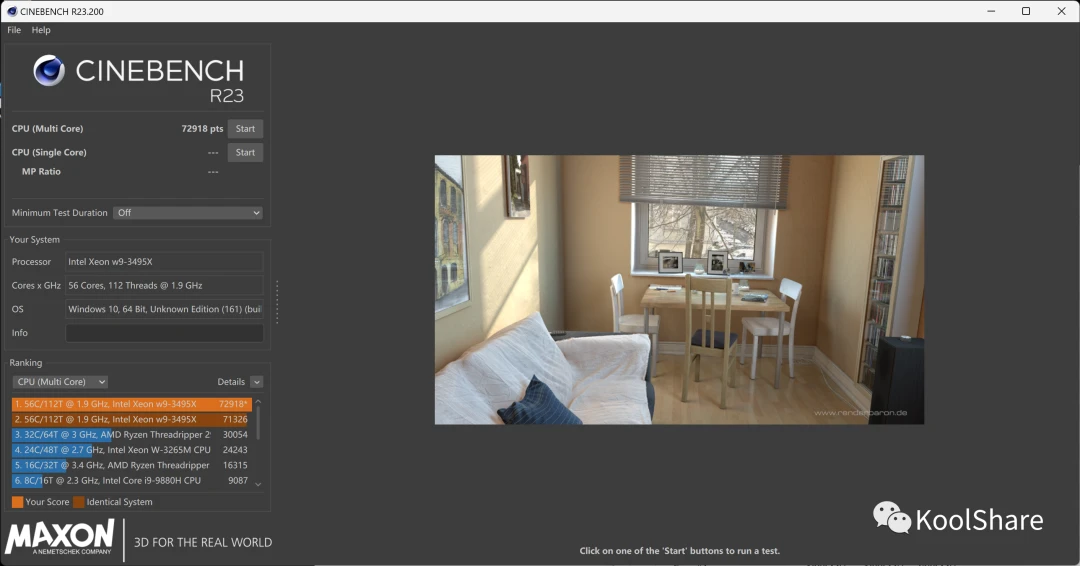Click the Cinebench title bar app icon
Screen dimensions: 1080x566
click(x=12, y=11)
